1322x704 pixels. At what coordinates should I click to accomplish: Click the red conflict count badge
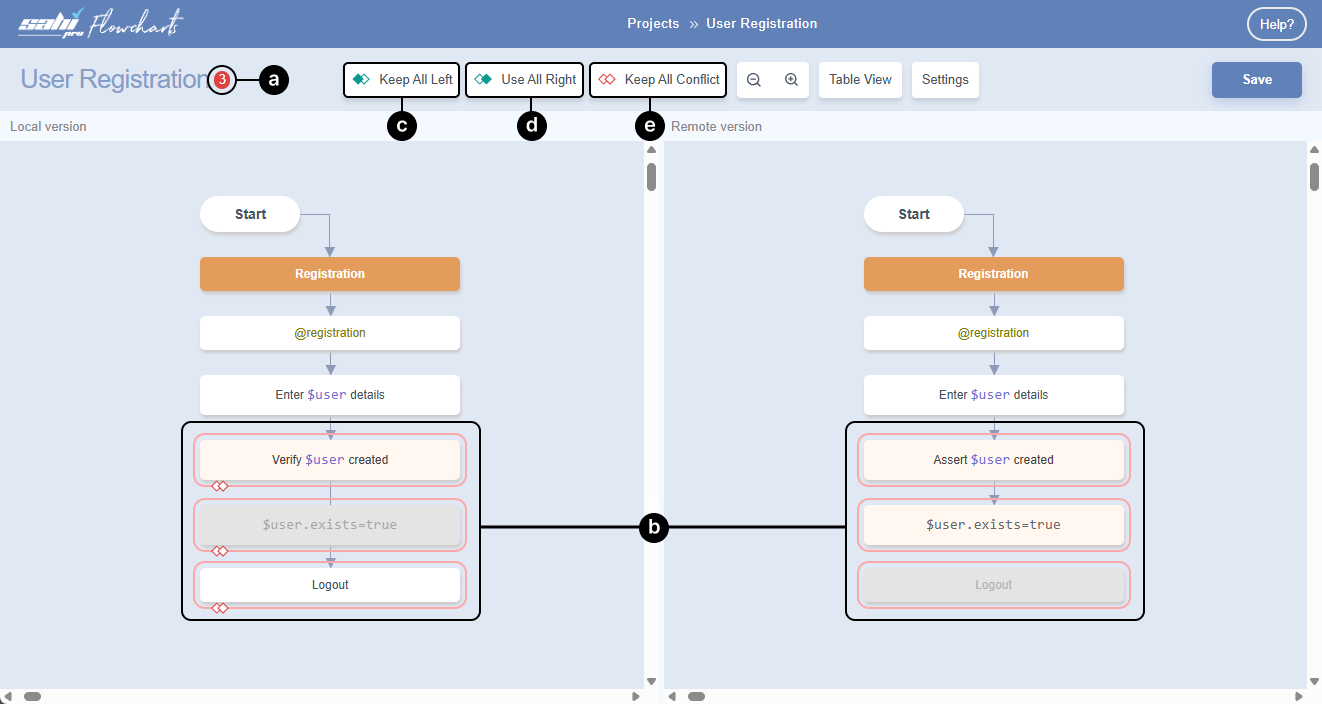pyautogui.click(x=222, y=79)
